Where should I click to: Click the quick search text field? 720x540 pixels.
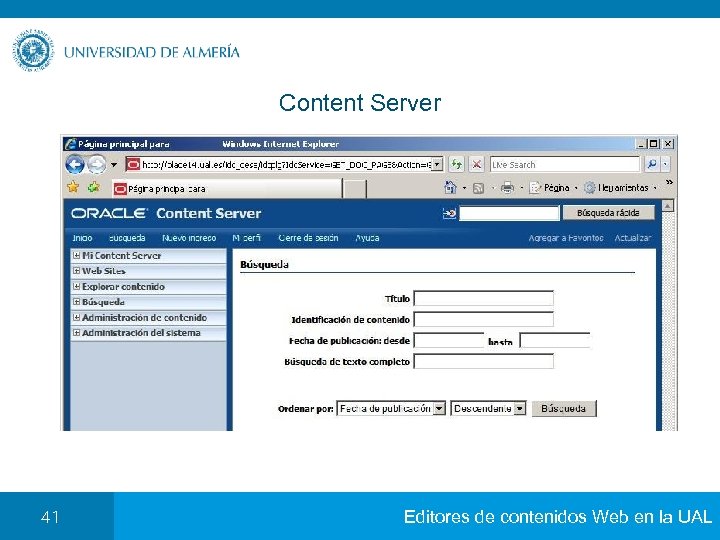tap(509, 213)
